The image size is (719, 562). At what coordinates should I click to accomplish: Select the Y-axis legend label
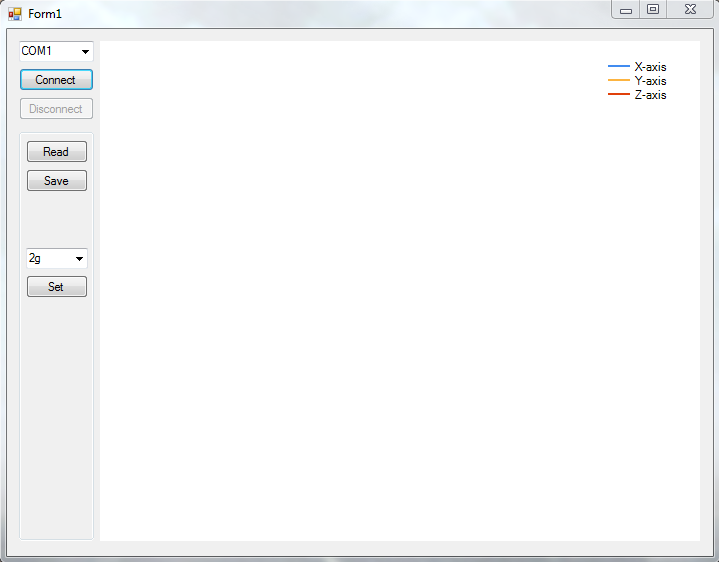tap(650, 81)
